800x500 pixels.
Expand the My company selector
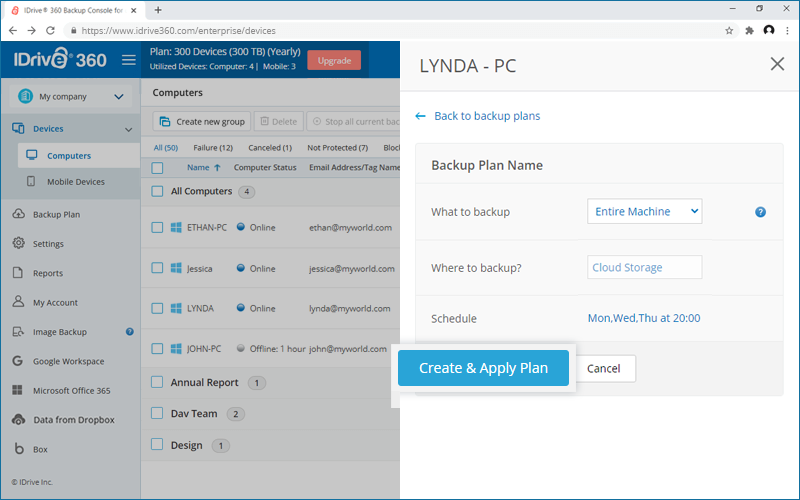[x=70, y=96]
